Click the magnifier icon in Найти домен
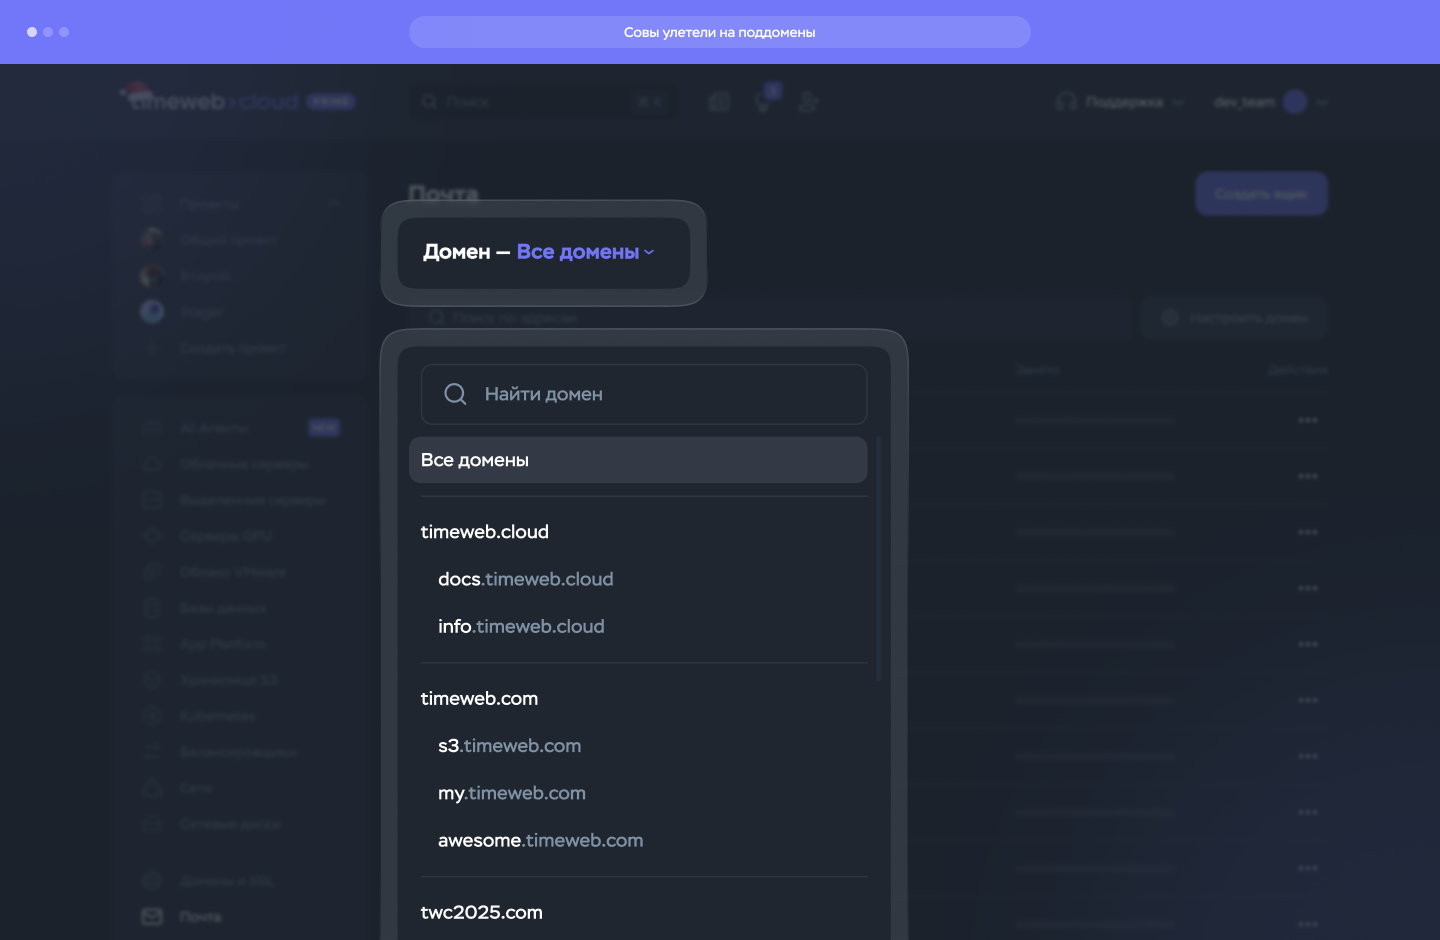 tap(455, 394)
